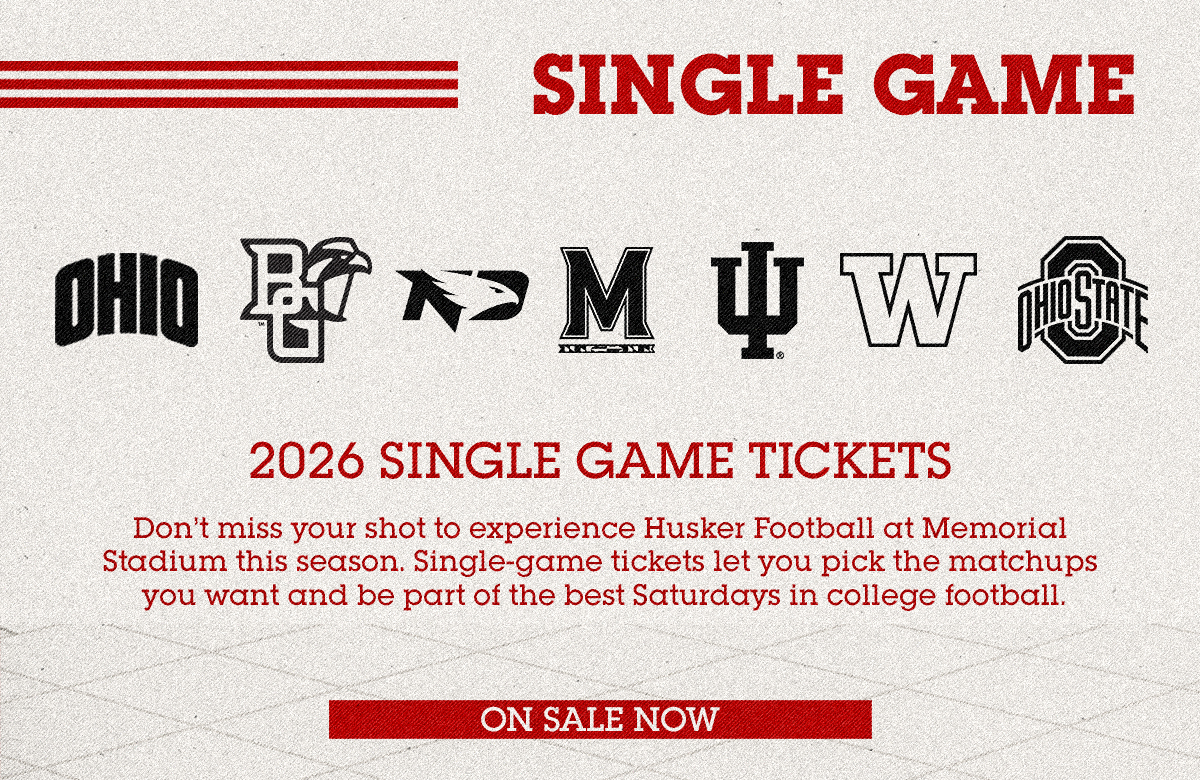Click the top red stripe in the header

point(229,66)
